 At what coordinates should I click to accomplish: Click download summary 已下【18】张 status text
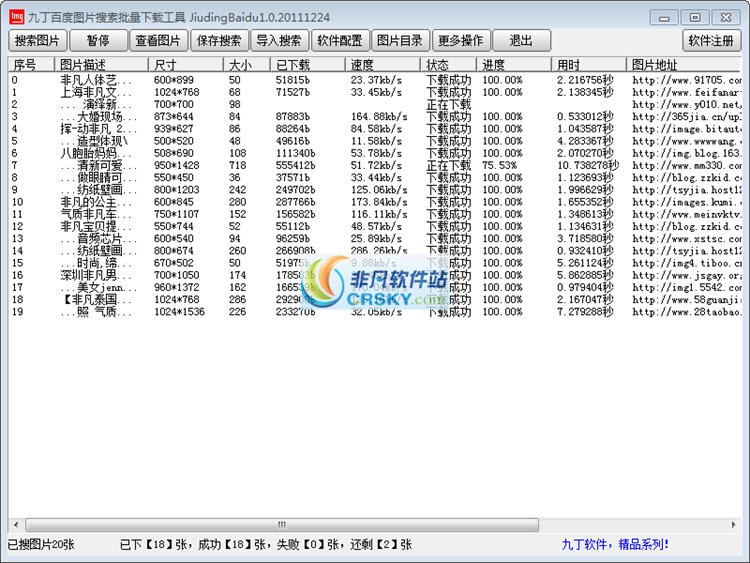coord(265,544)
